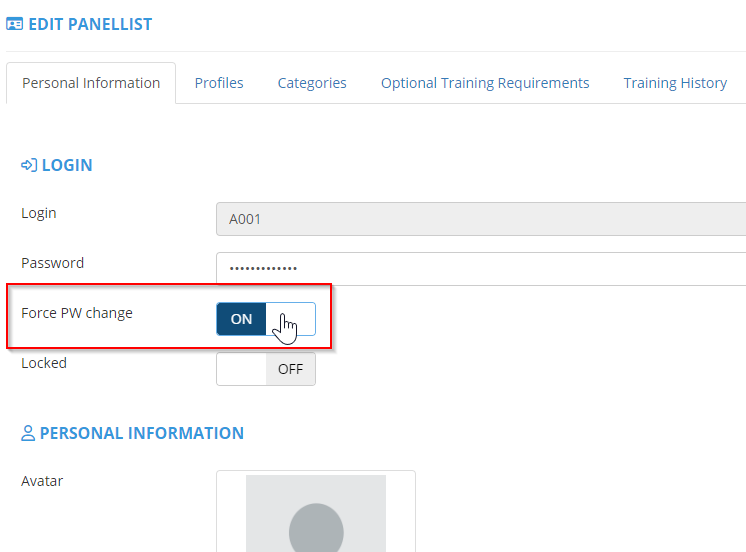View the Training History tab

[675, 83]
